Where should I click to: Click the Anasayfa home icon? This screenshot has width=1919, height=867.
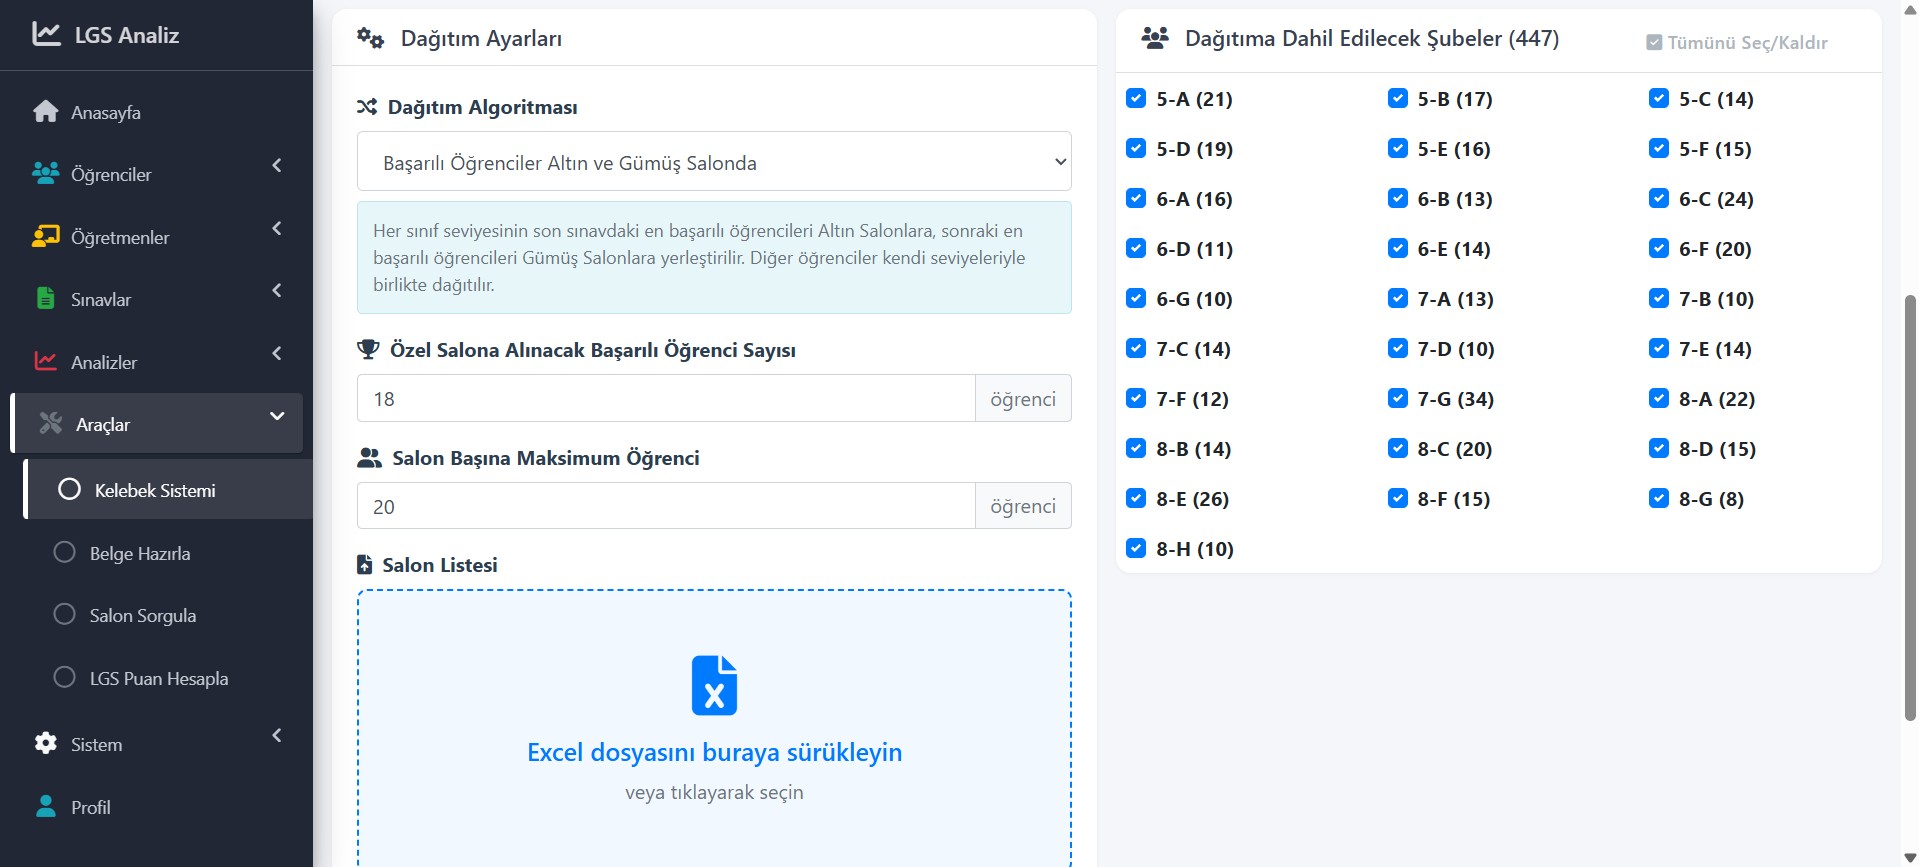[46, 112]
